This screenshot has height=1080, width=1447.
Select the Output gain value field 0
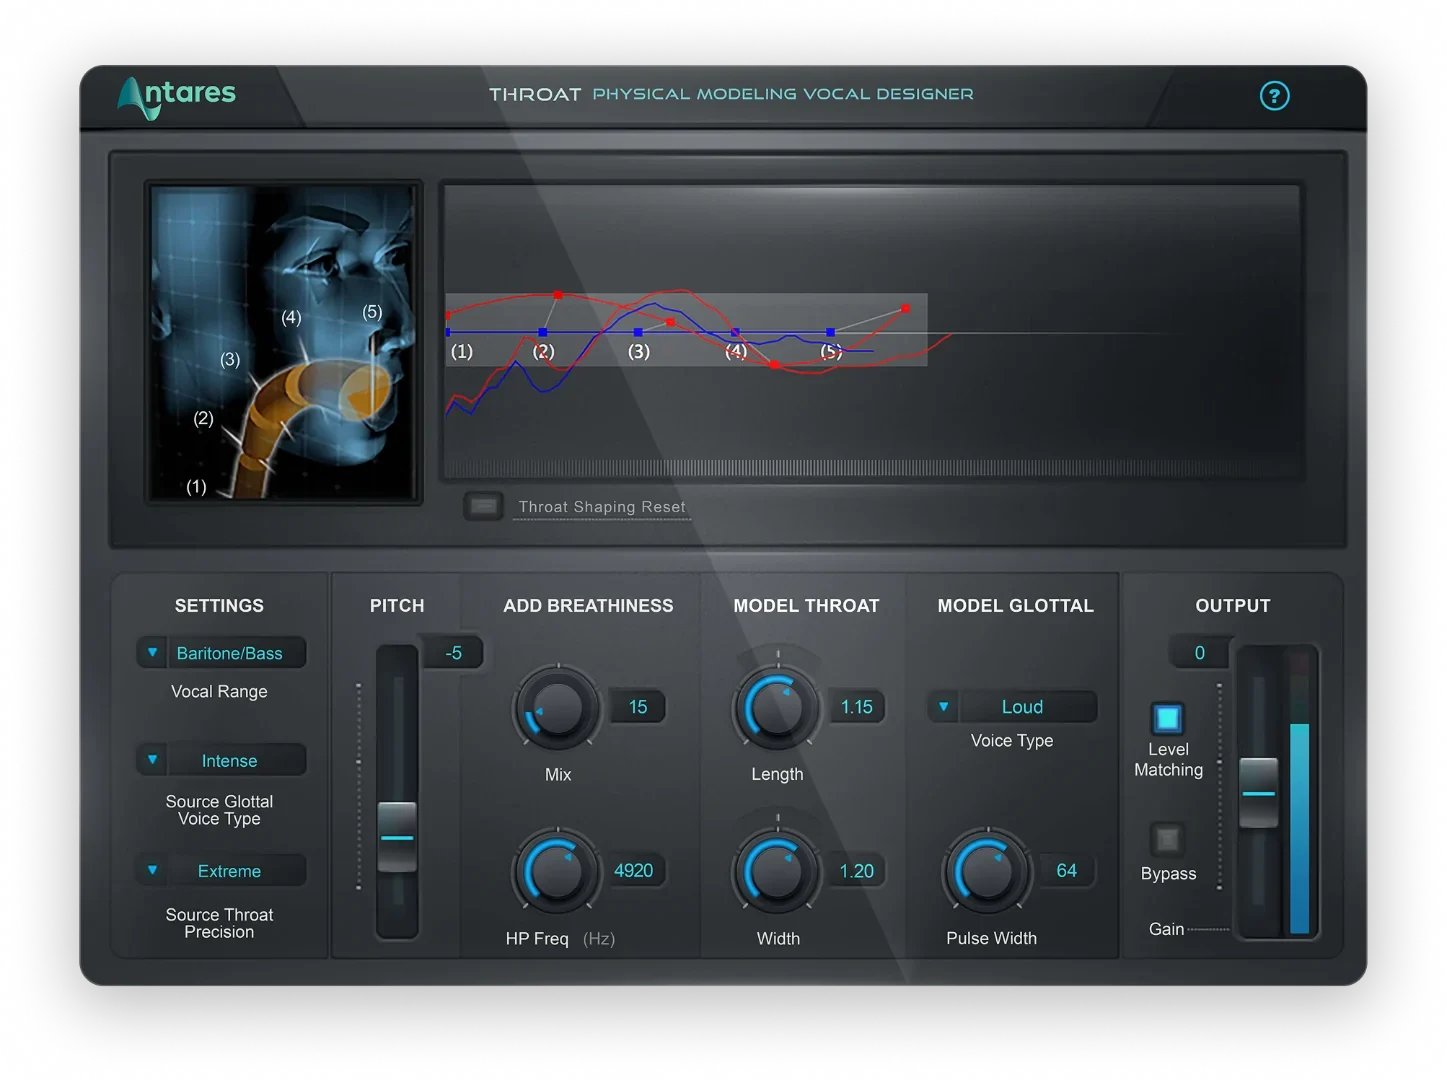[1199, 653]
